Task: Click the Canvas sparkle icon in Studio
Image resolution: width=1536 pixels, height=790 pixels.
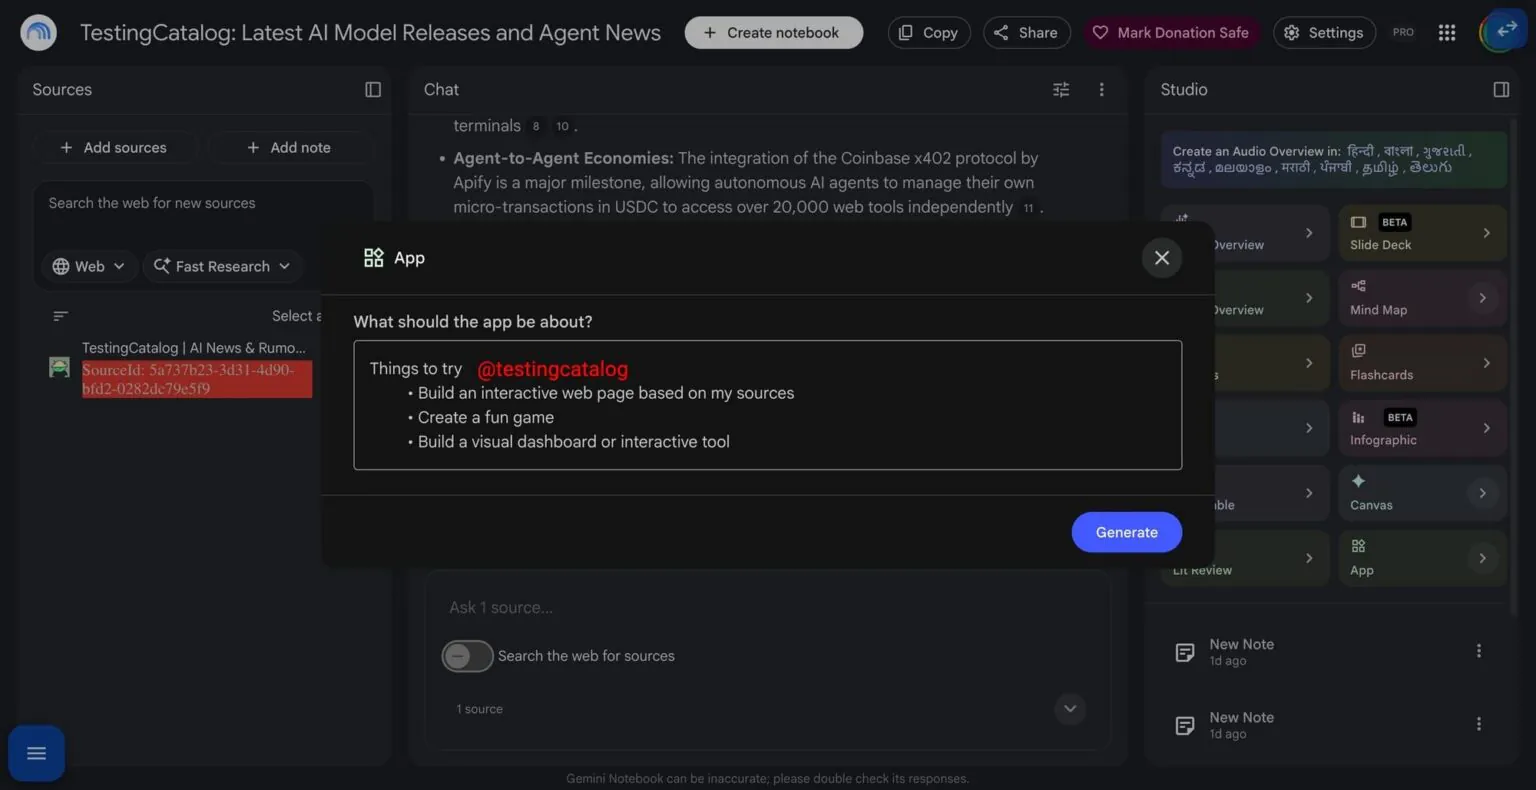Action: coord(1358,481)
